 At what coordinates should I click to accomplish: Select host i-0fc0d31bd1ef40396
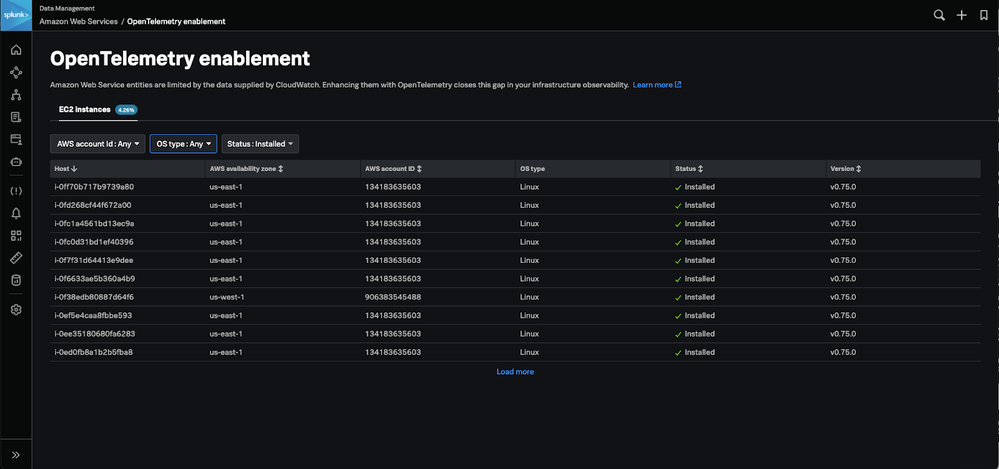(94, 242)
